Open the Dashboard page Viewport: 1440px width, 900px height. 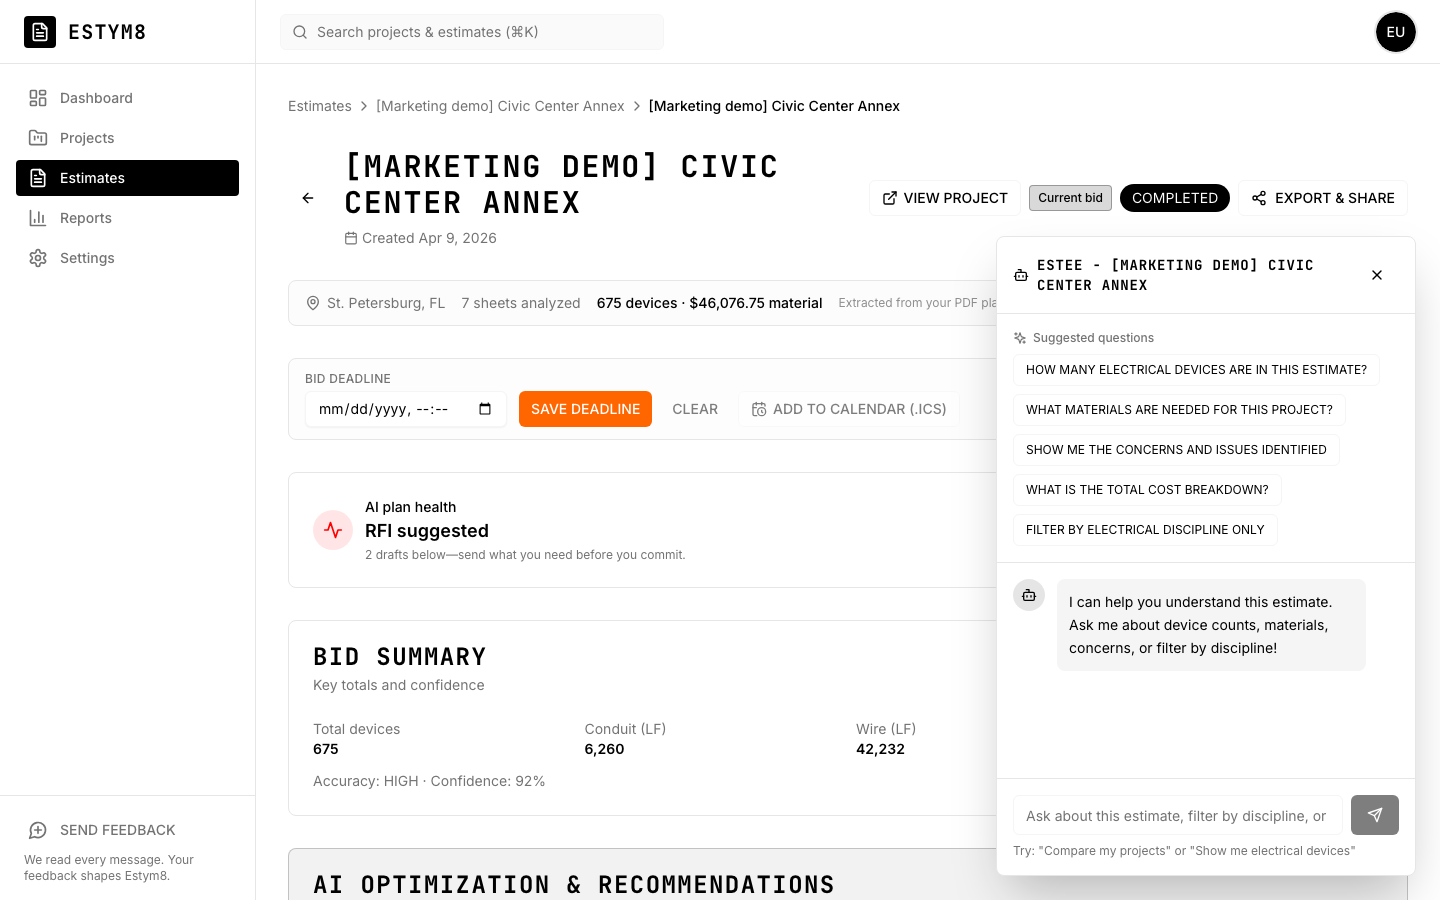96,98
